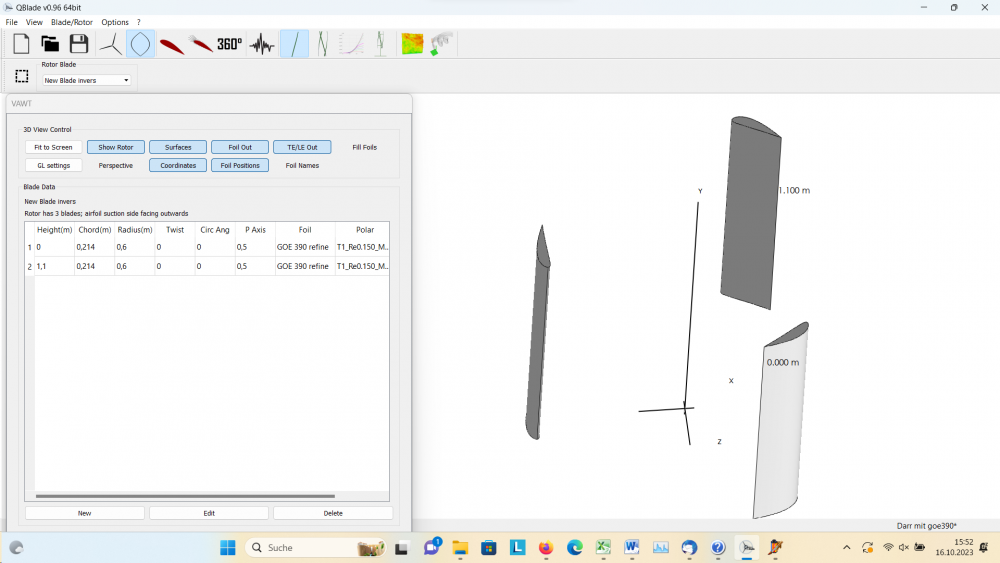Click the Edit blade button
Viewport: 1000px width, 563px height.
pos(209,513)
